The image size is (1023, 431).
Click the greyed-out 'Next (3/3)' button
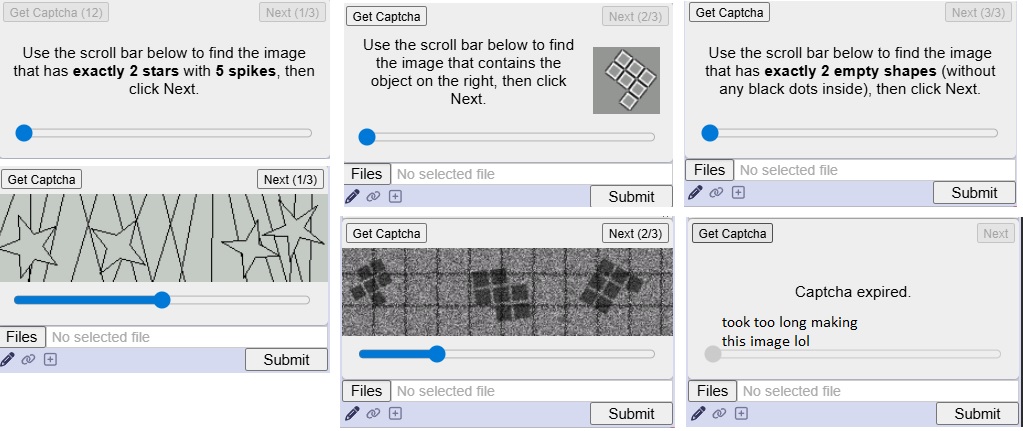(978, 12)
